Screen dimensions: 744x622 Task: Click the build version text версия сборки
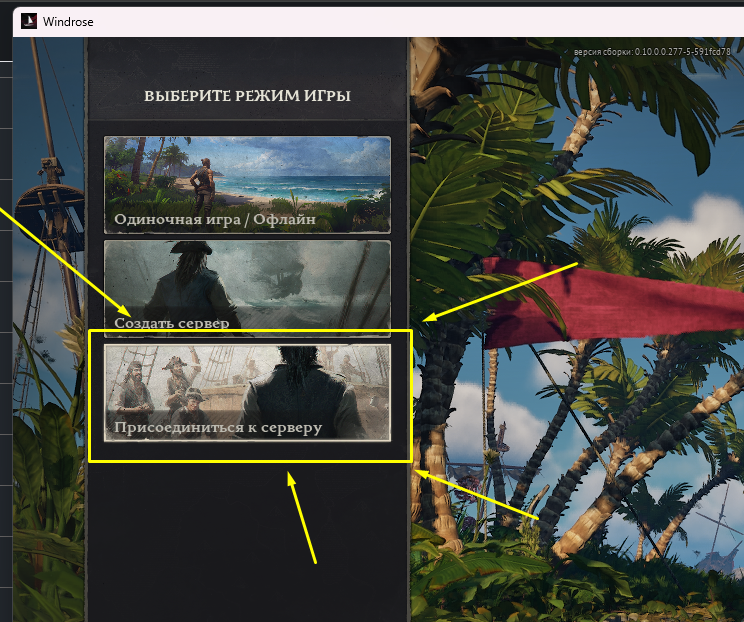point(658,52)
